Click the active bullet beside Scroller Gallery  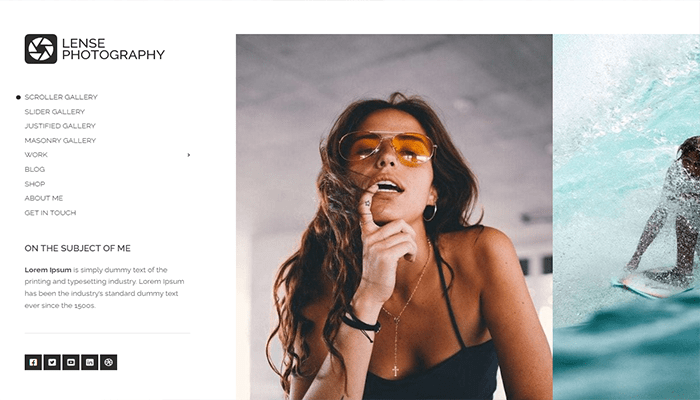(x=18, y=97)
